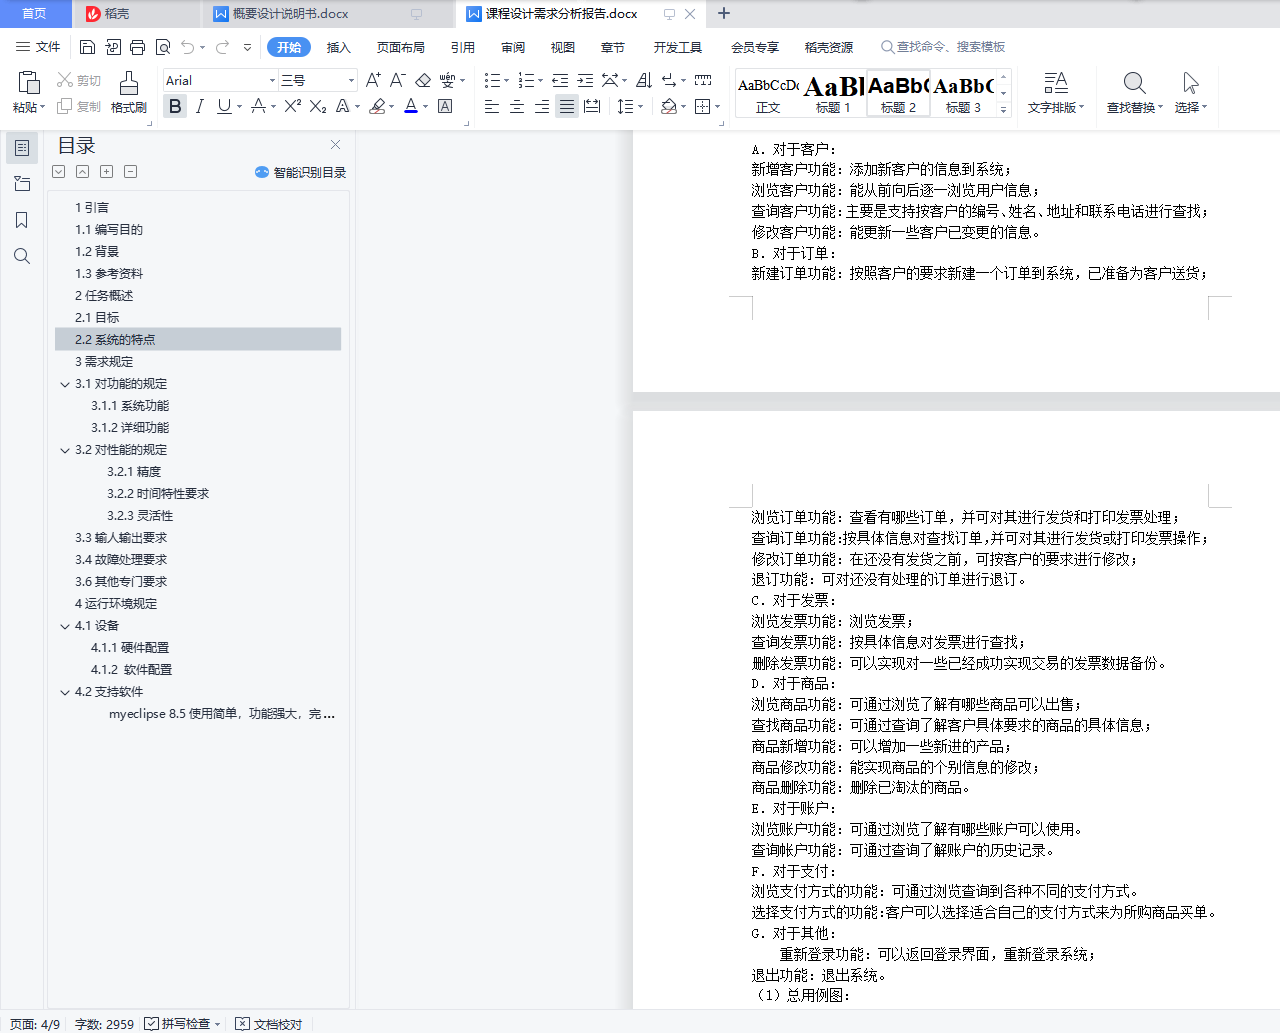Click text highlight color pen
1280x1033 pixels.
377,106
